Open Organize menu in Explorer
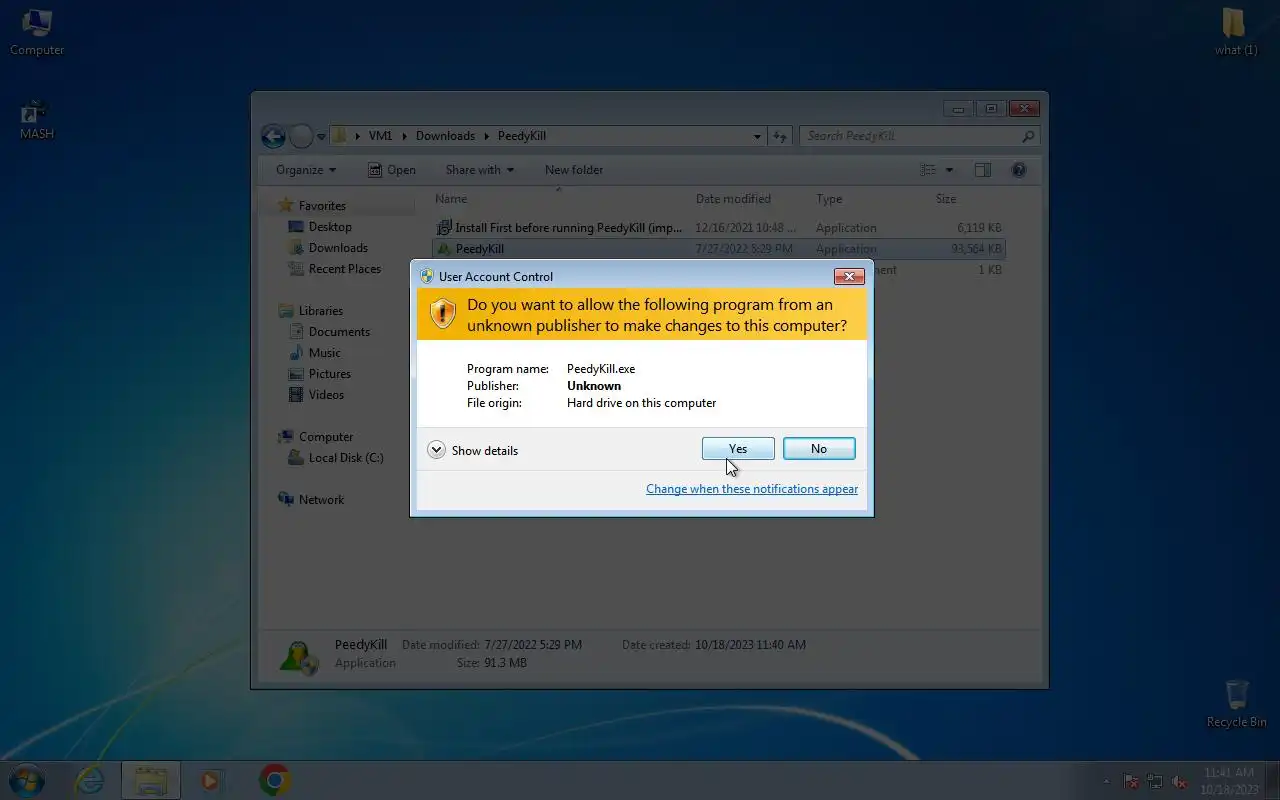 click(306, 170)
